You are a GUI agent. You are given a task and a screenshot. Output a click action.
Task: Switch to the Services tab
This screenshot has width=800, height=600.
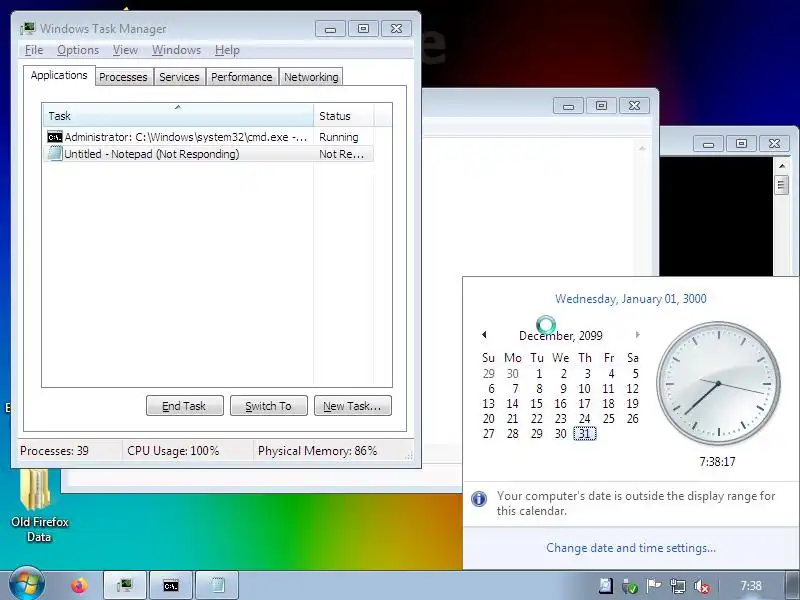[x=179, y=77]
